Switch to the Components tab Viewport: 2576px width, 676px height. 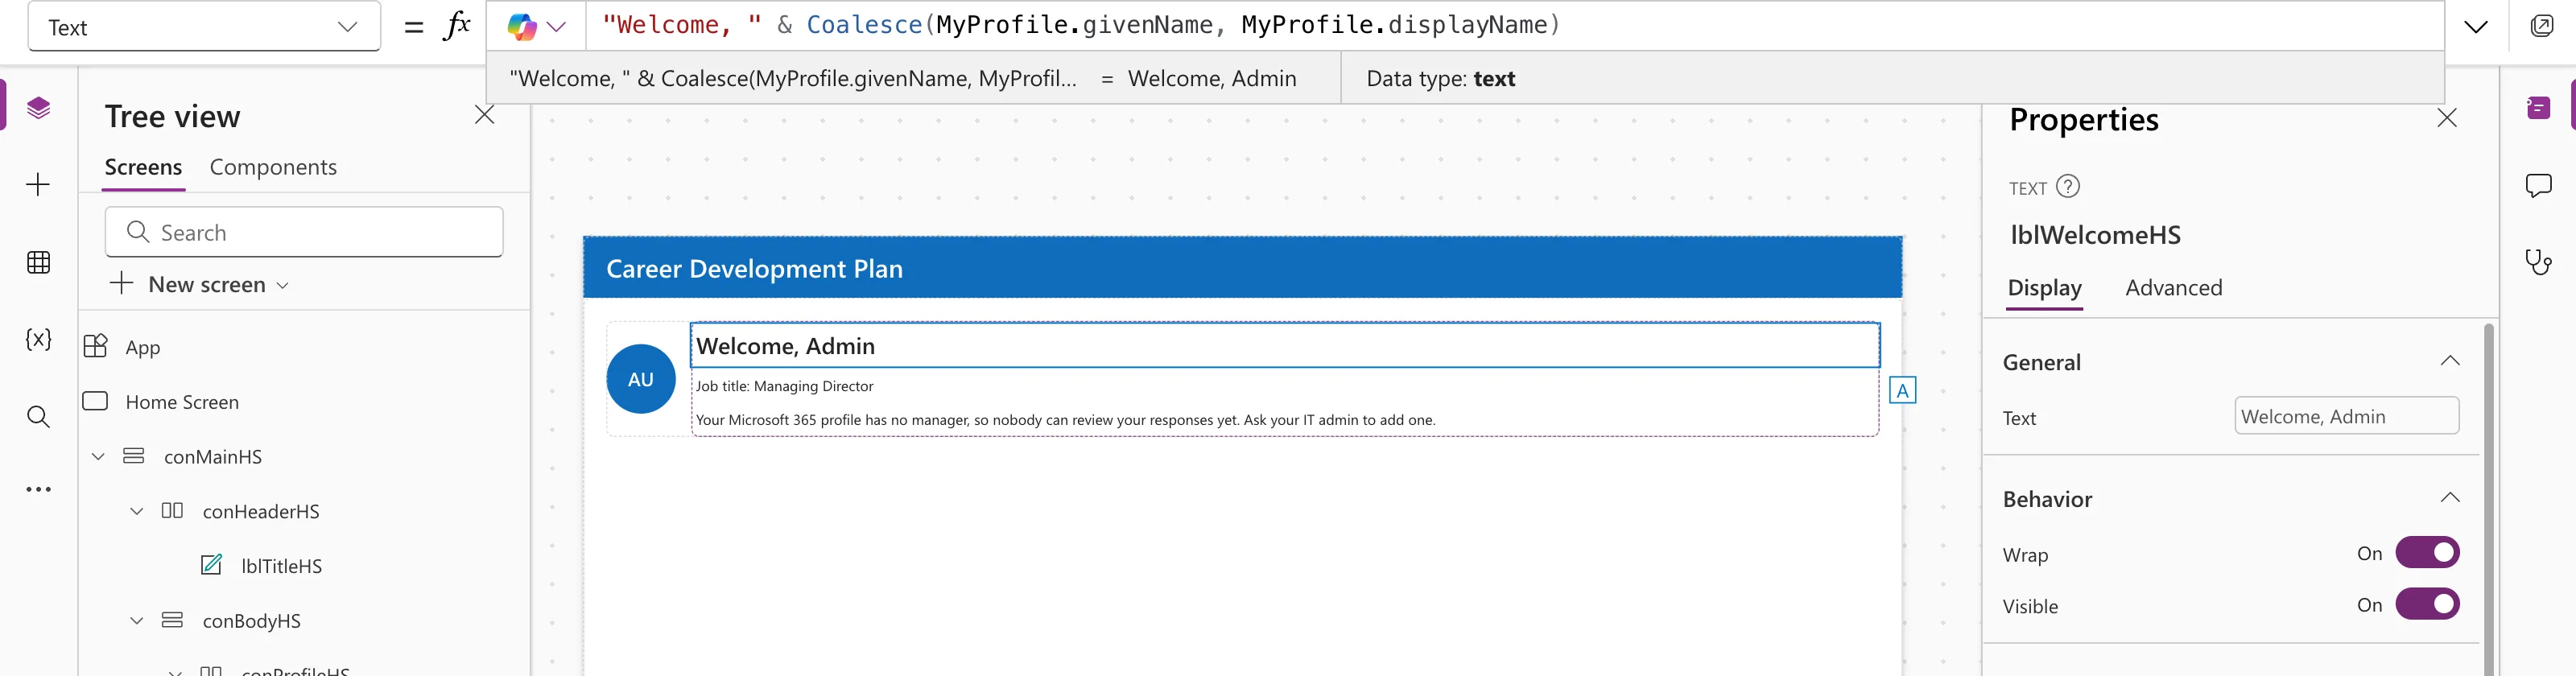pyautogui.click(x=273, y=167)
